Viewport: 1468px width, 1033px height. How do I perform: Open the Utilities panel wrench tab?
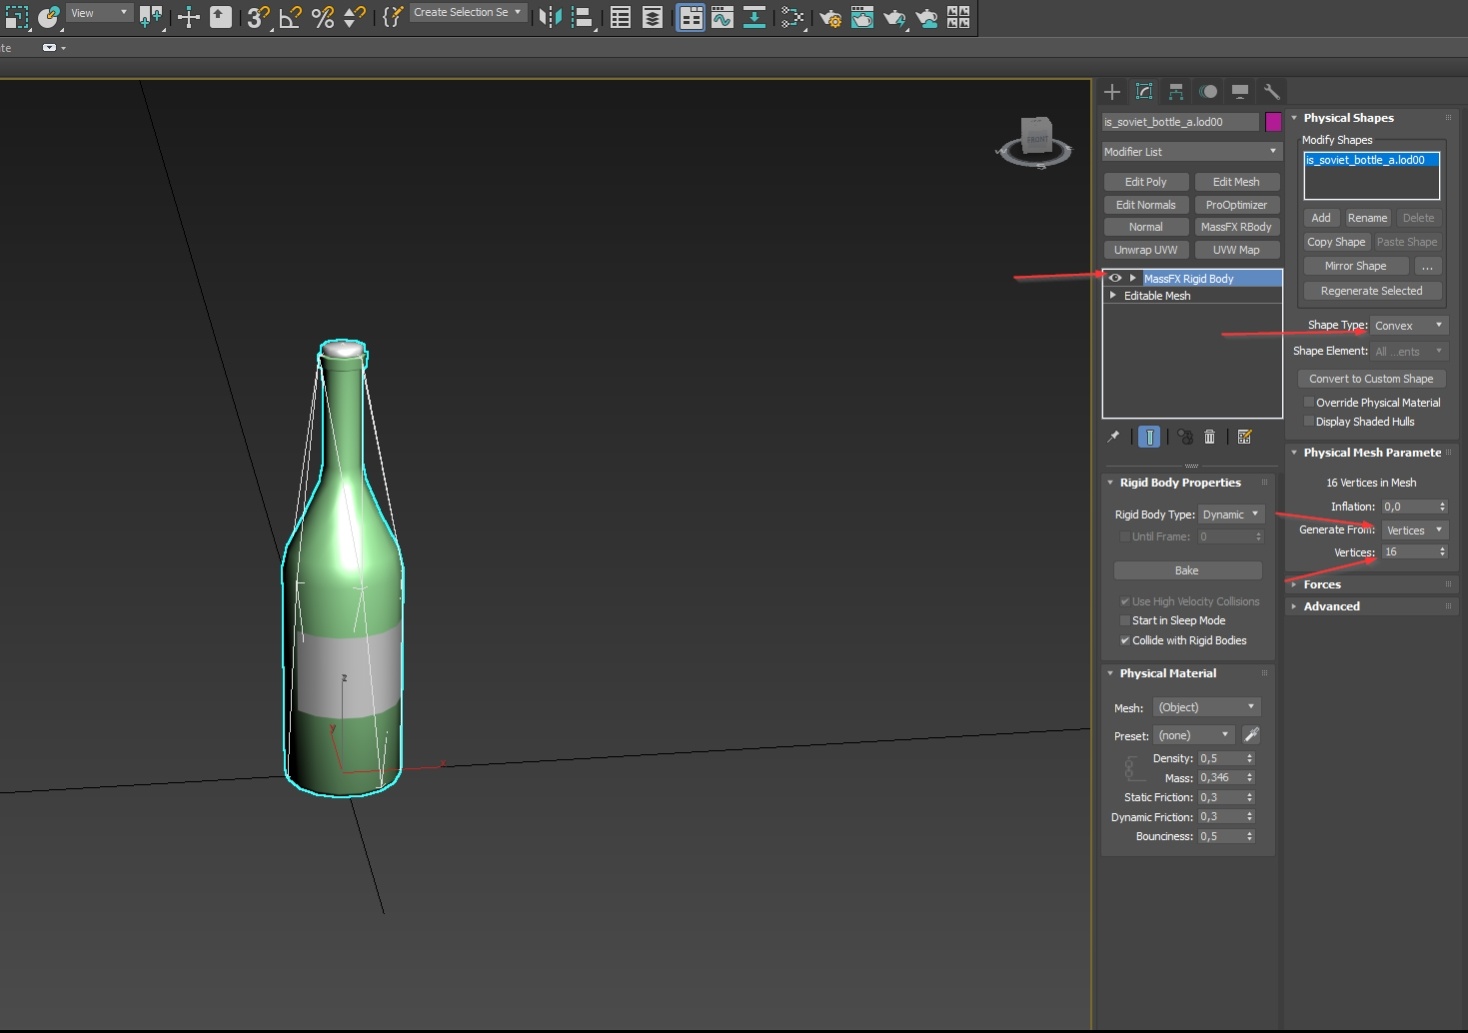tap(1272, 92)
